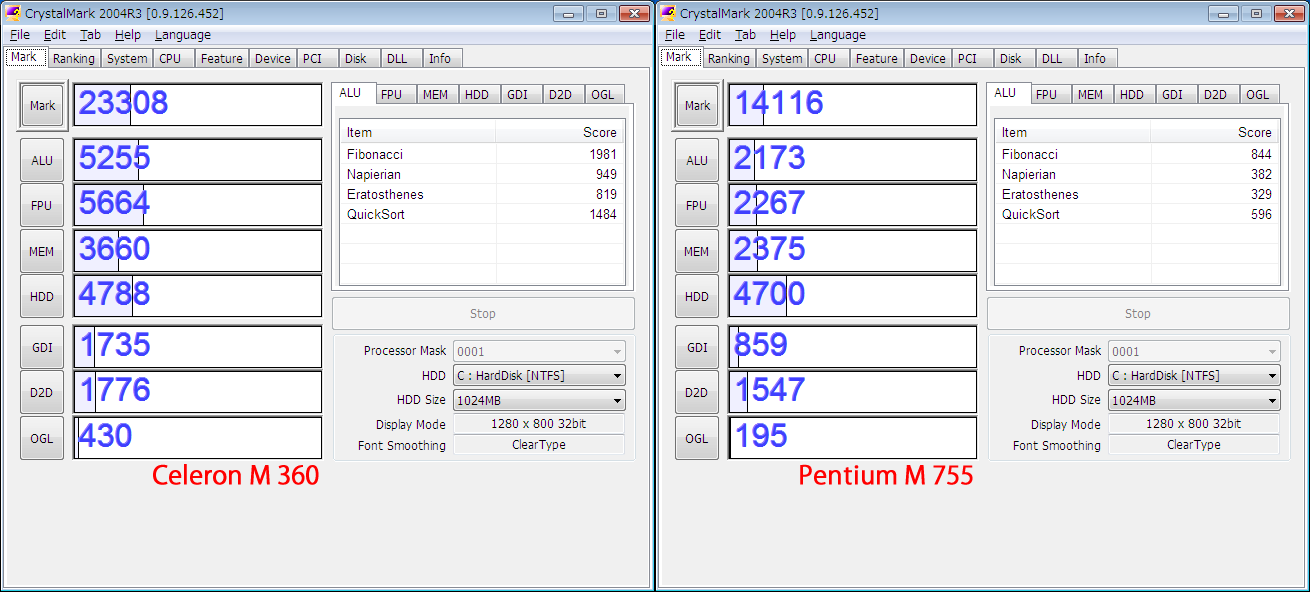Open the Tab menu in left window
This screenshot has width=1310, height=592.
[x=90, y=35]
